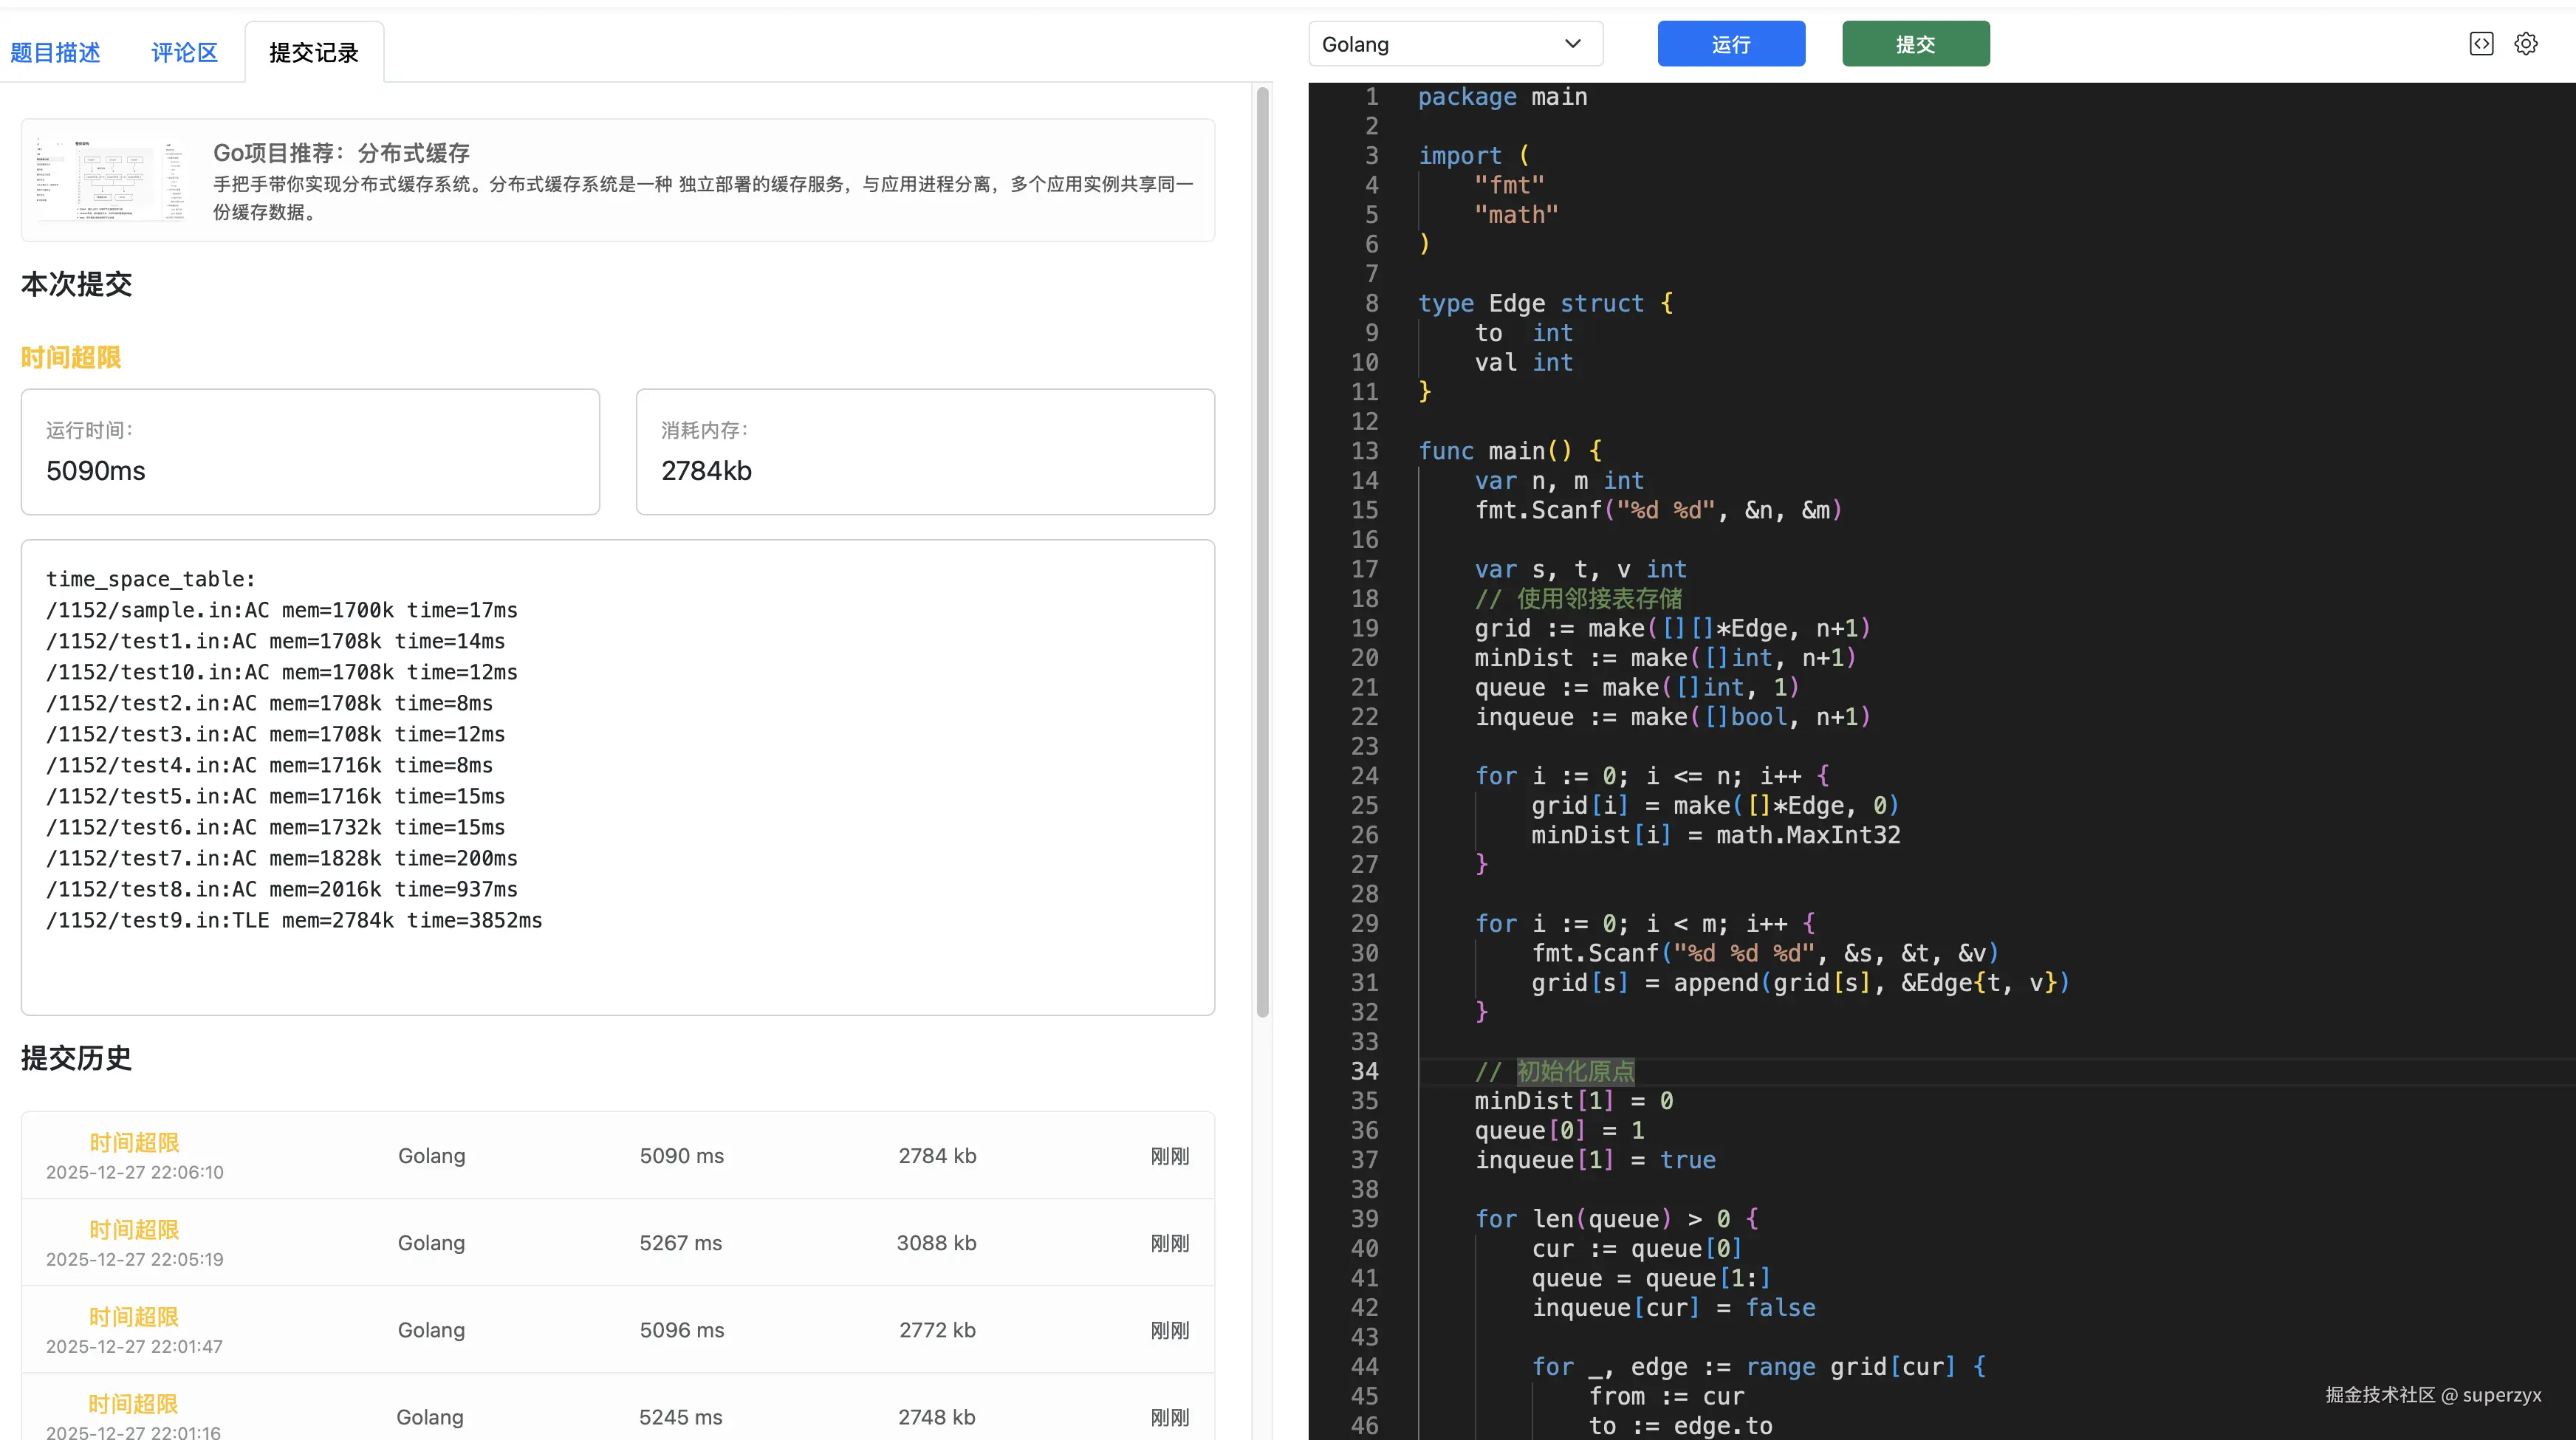The height and width of the screenshot is (1440, 2576).
Task: Click the code layout toggle icon
Action: (2481, 44)
